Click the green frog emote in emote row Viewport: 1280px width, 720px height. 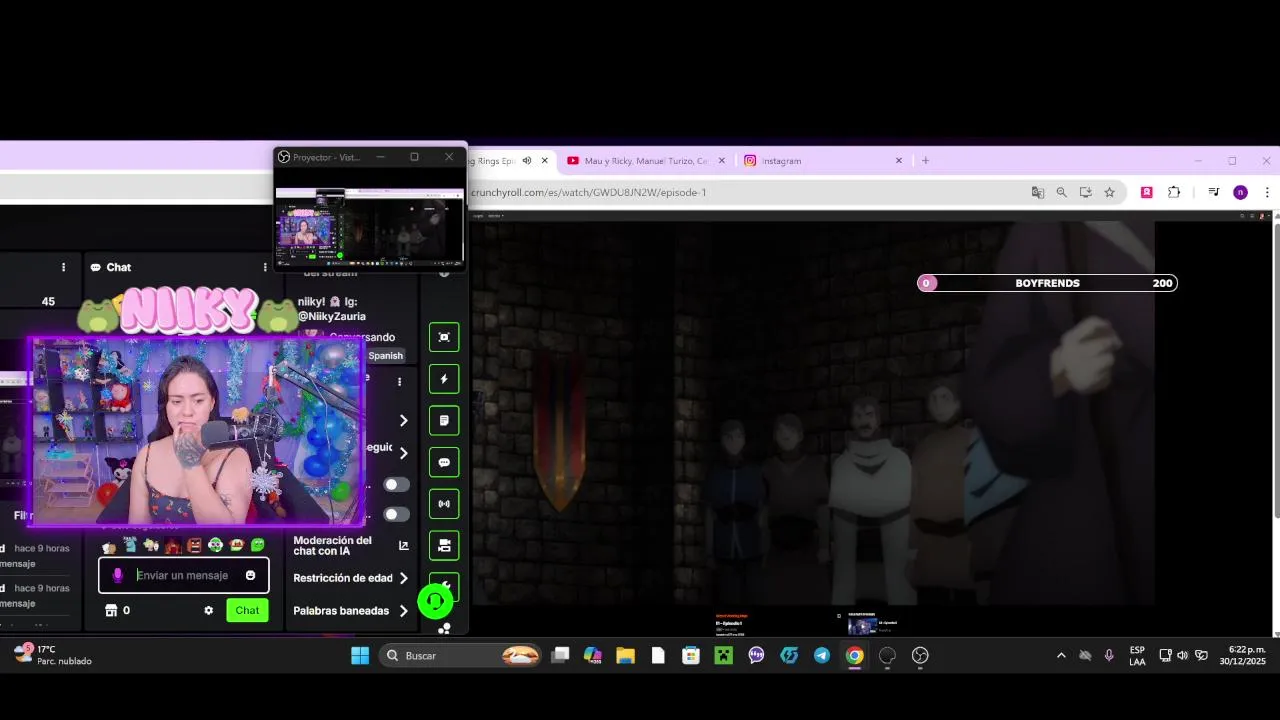258,545
